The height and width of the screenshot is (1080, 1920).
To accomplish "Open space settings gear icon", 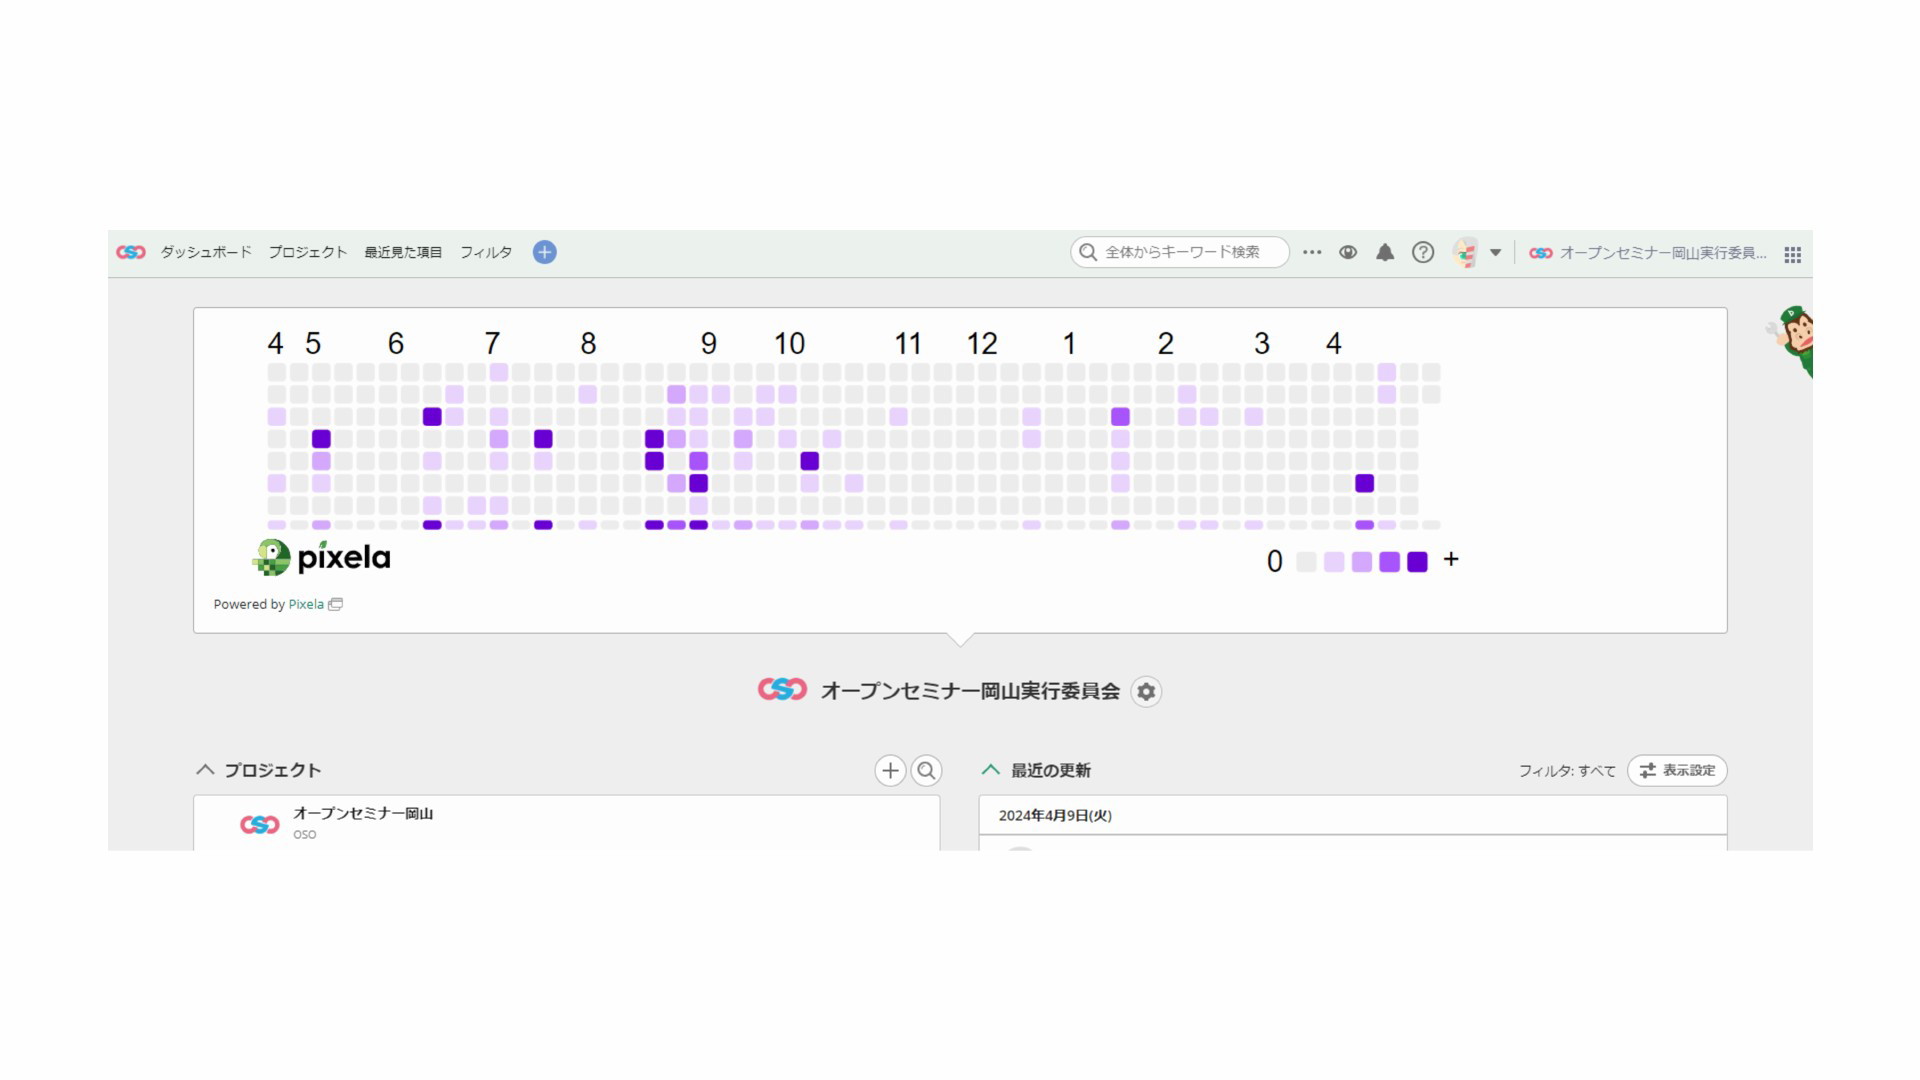I will point(1146,691).
